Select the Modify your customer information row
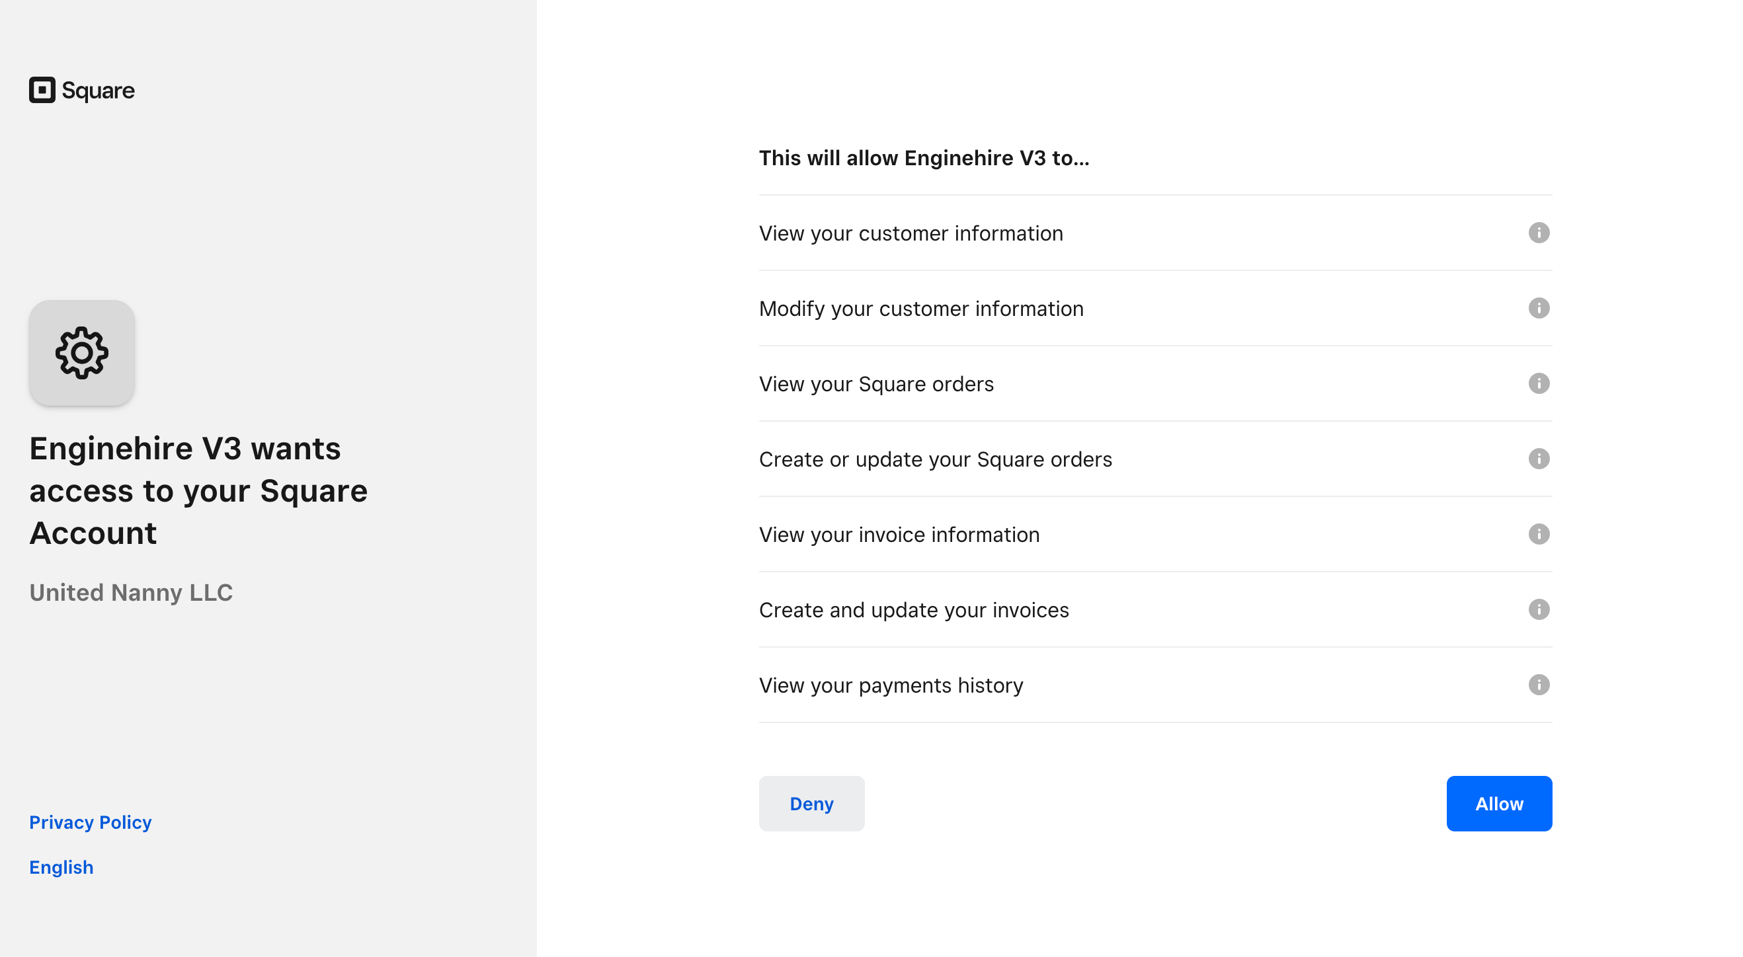The width and height of the screenshot is (1743, 957). (x=1155, y=308)
